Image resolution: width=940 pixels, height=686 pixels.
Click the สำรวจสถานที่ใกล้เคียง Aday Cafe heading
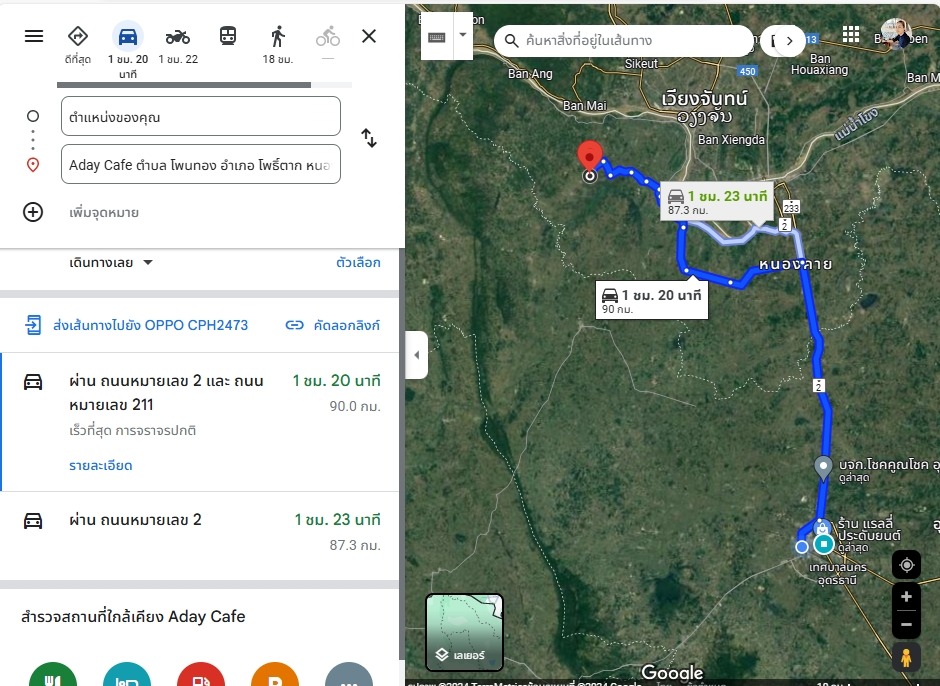133,616
